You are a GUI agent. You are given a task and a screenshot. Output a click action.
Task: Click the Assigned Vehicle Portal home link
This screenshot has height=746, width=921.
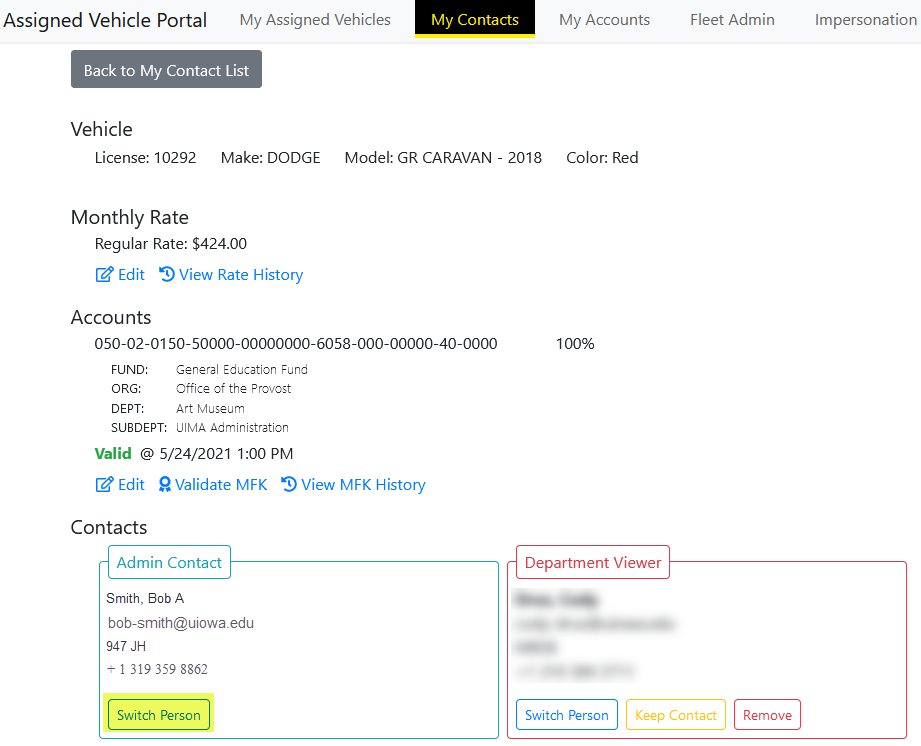coord(104,19)
